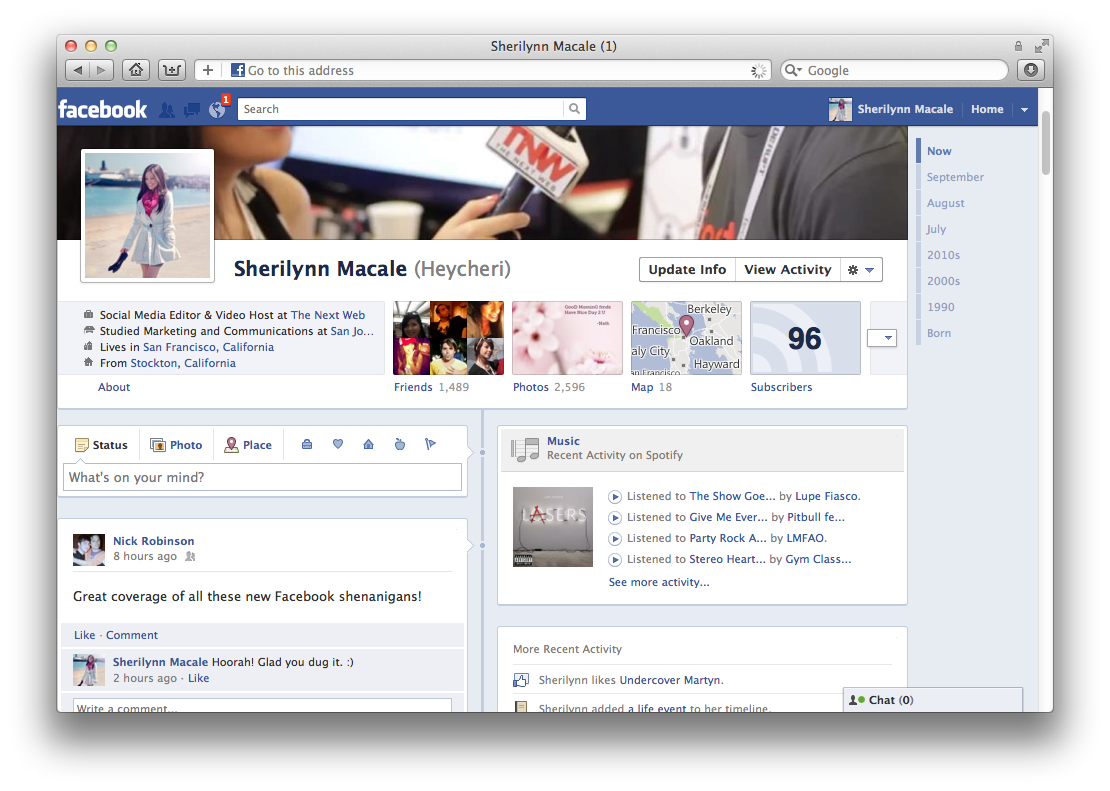Image resolution: width=1110 pixels, height=791 pixels.
Task: Go forward with browser forward arrow
Action: tap(101, 70)
